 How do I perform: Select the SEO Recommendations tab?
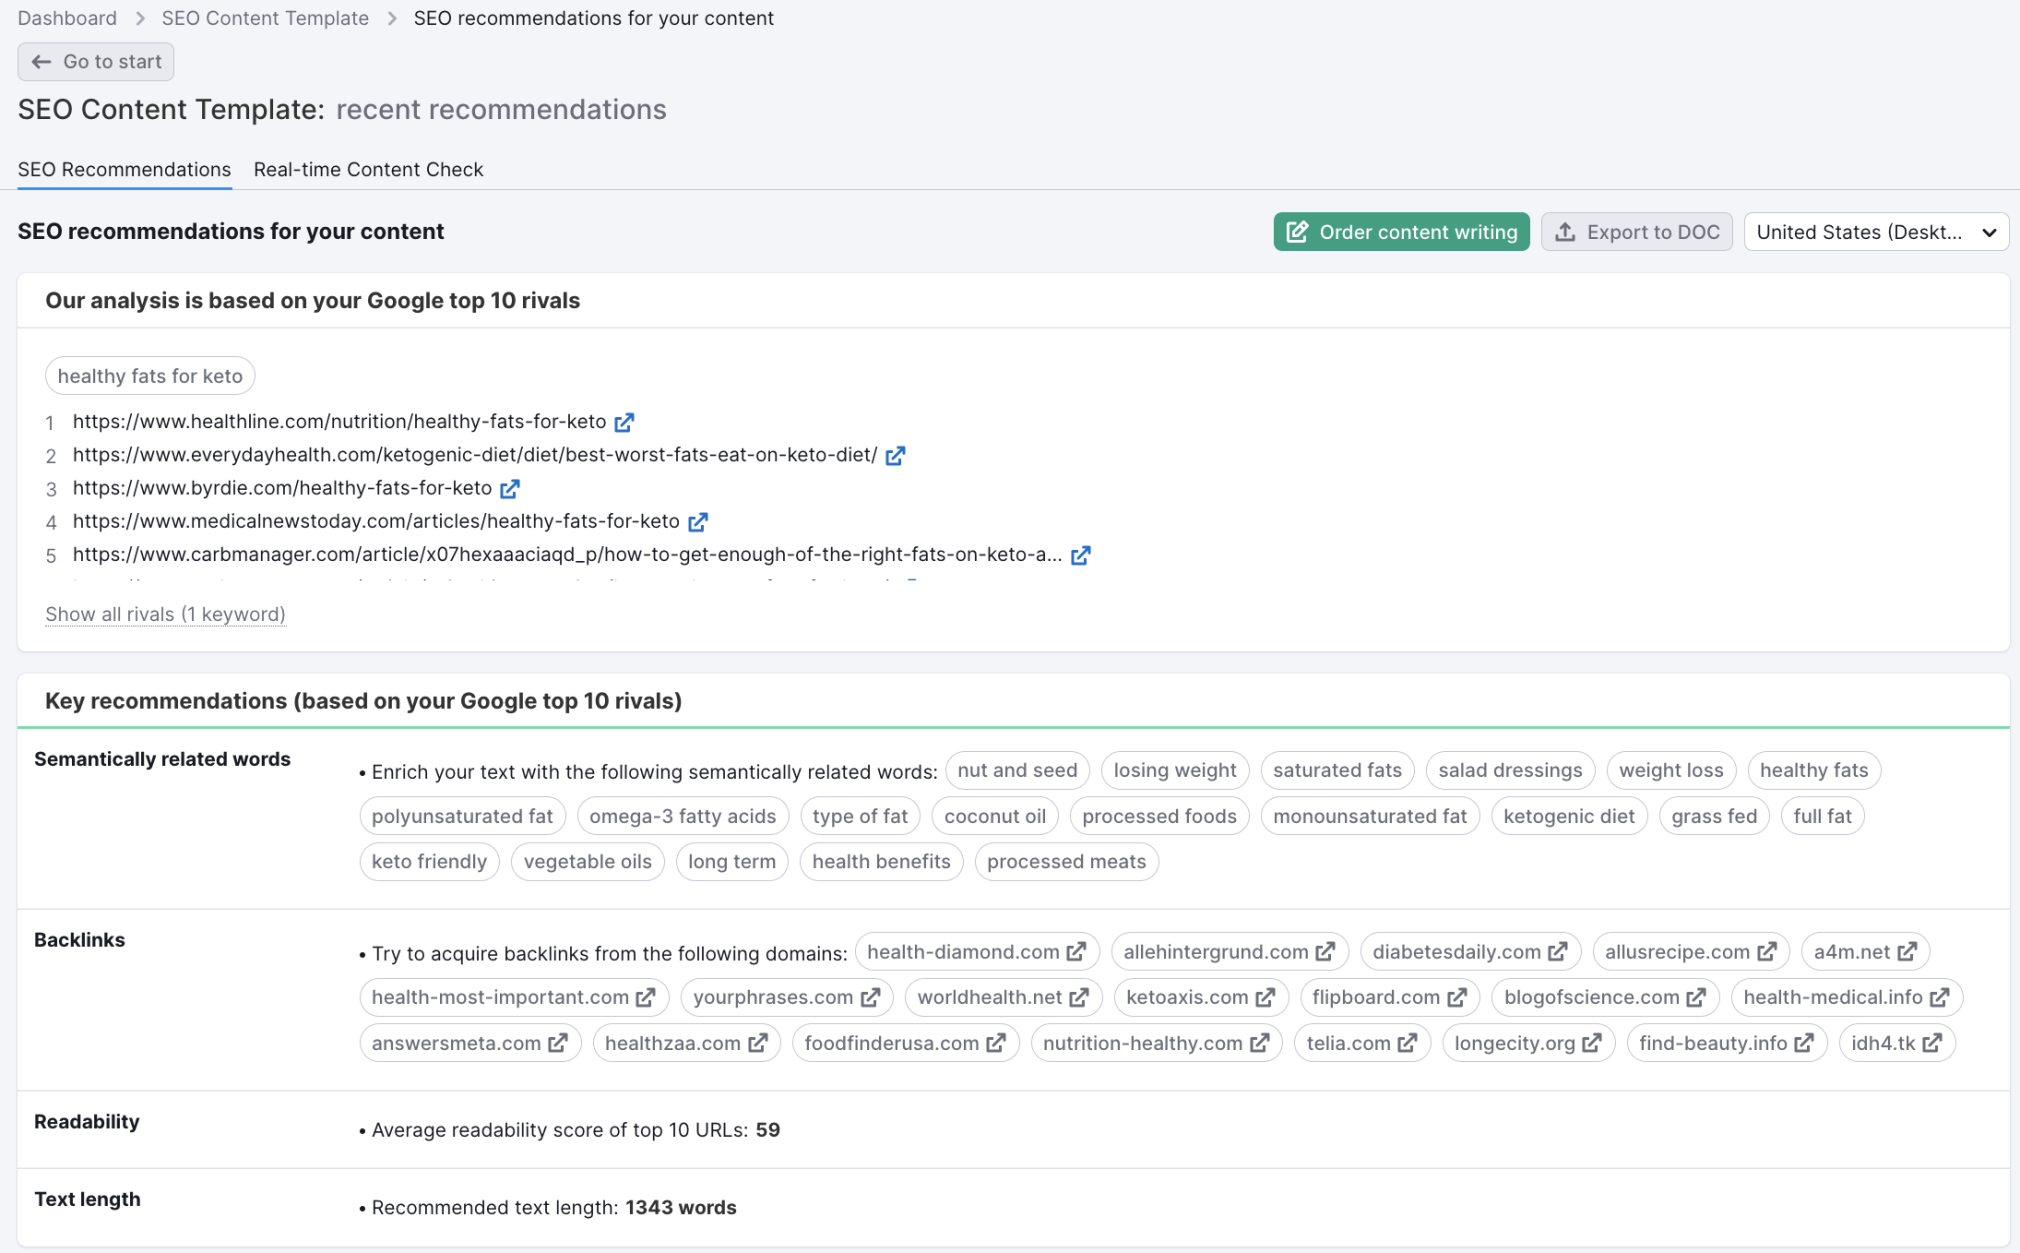point(123,169)
